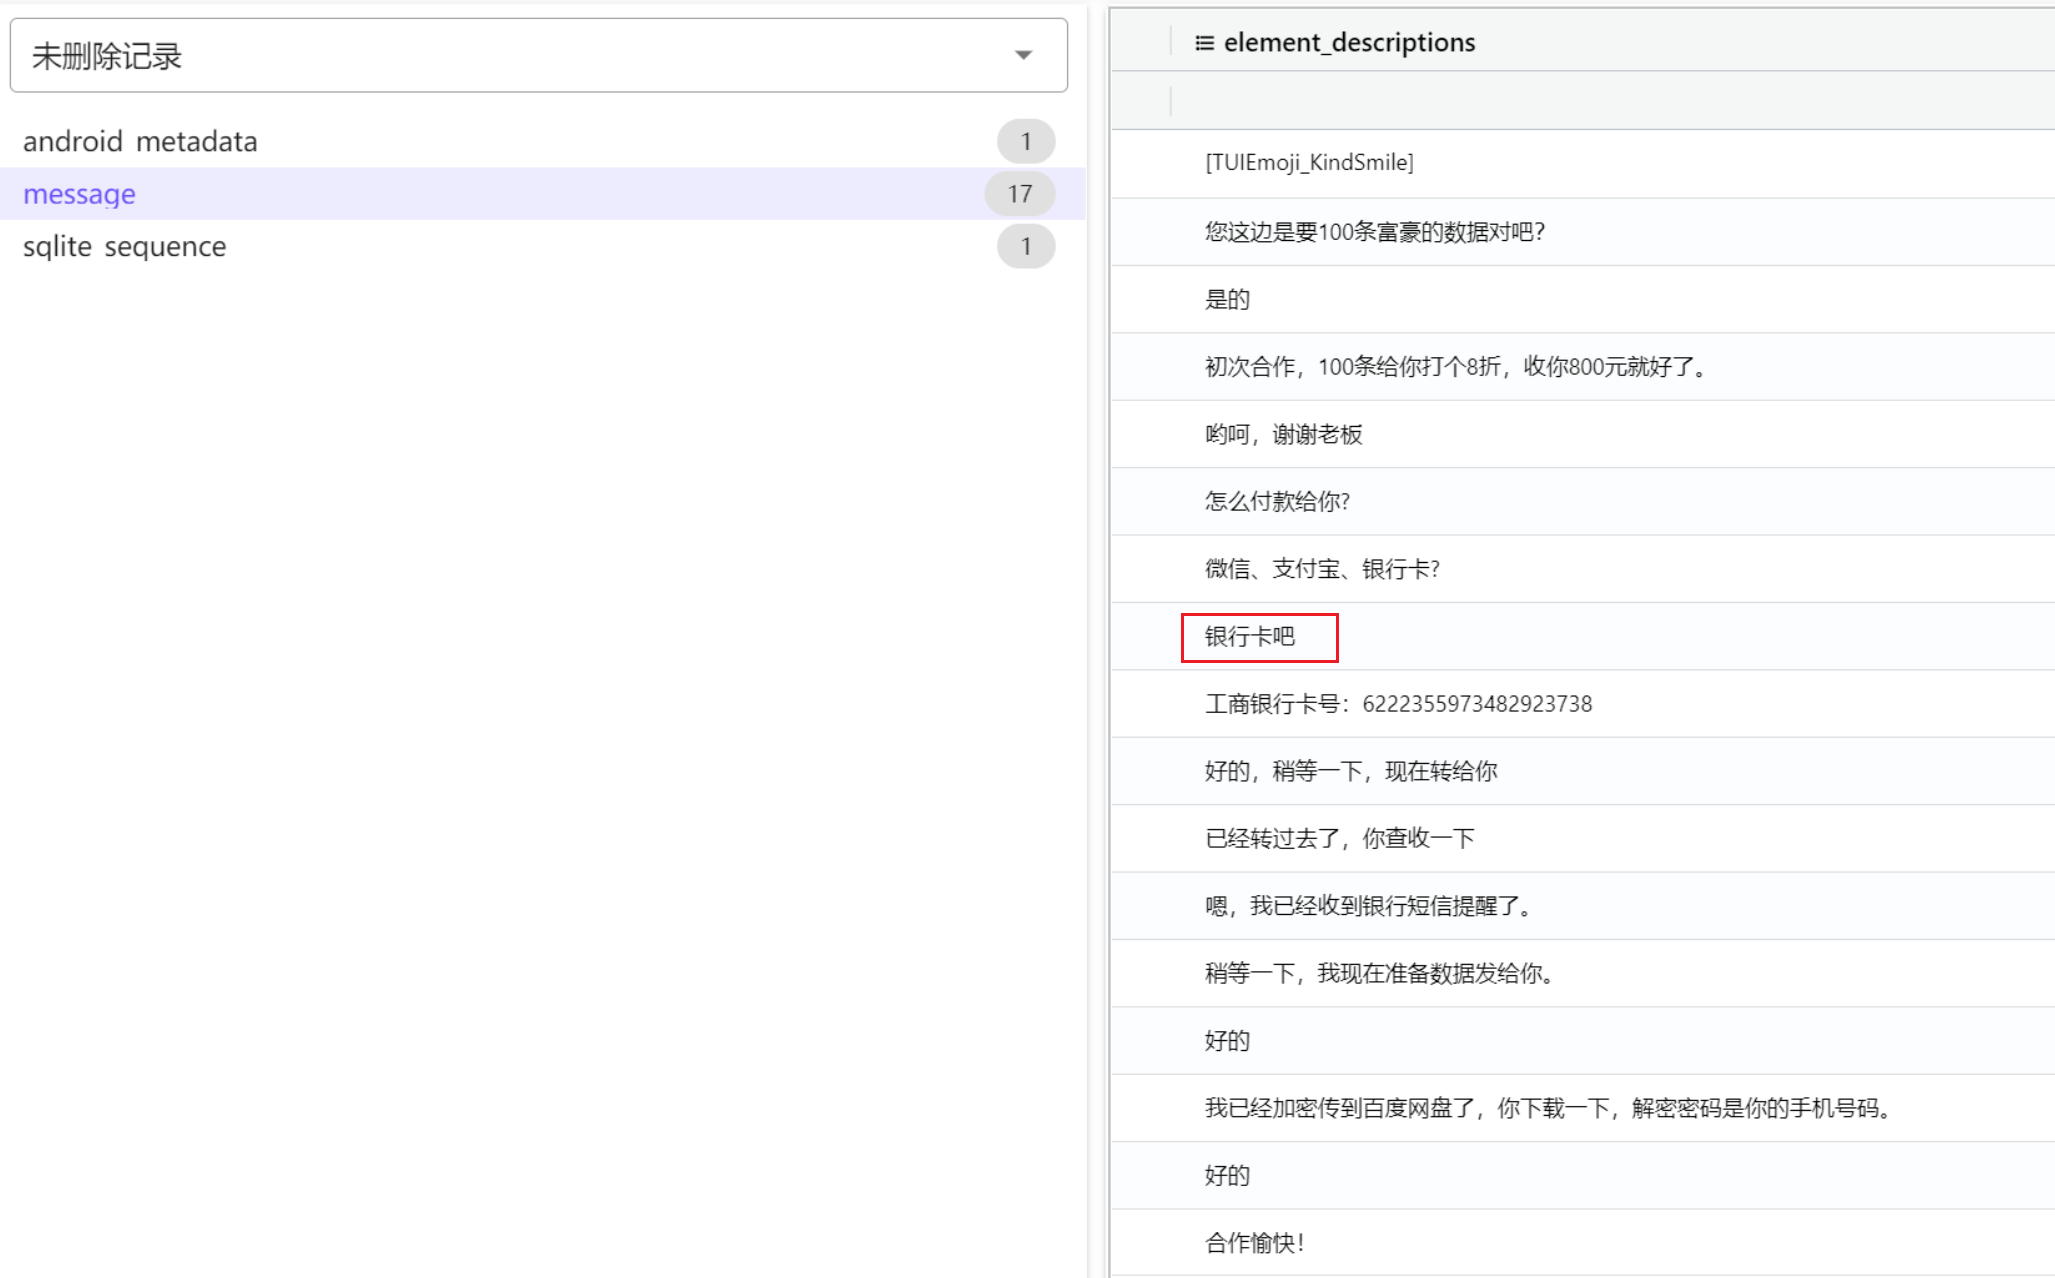Select row 微信、支付宝、银行卡?

point(1583,568)
